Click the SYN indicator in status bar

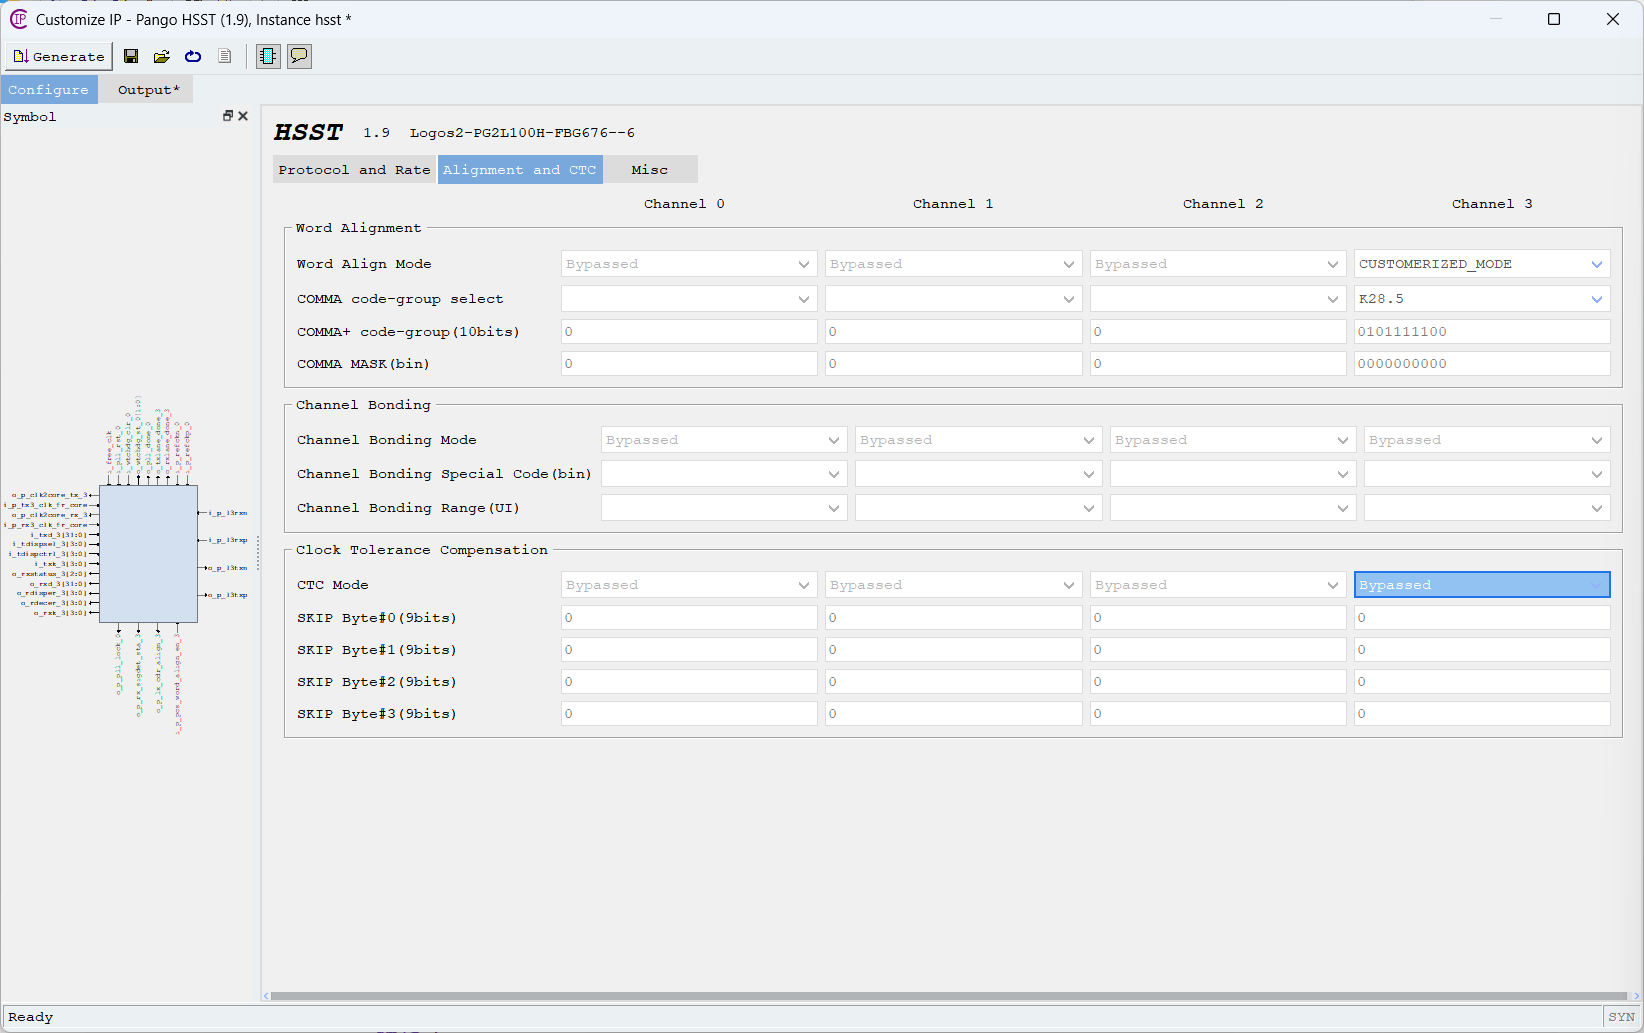pyautogui.click(x=1621, y=1017)
